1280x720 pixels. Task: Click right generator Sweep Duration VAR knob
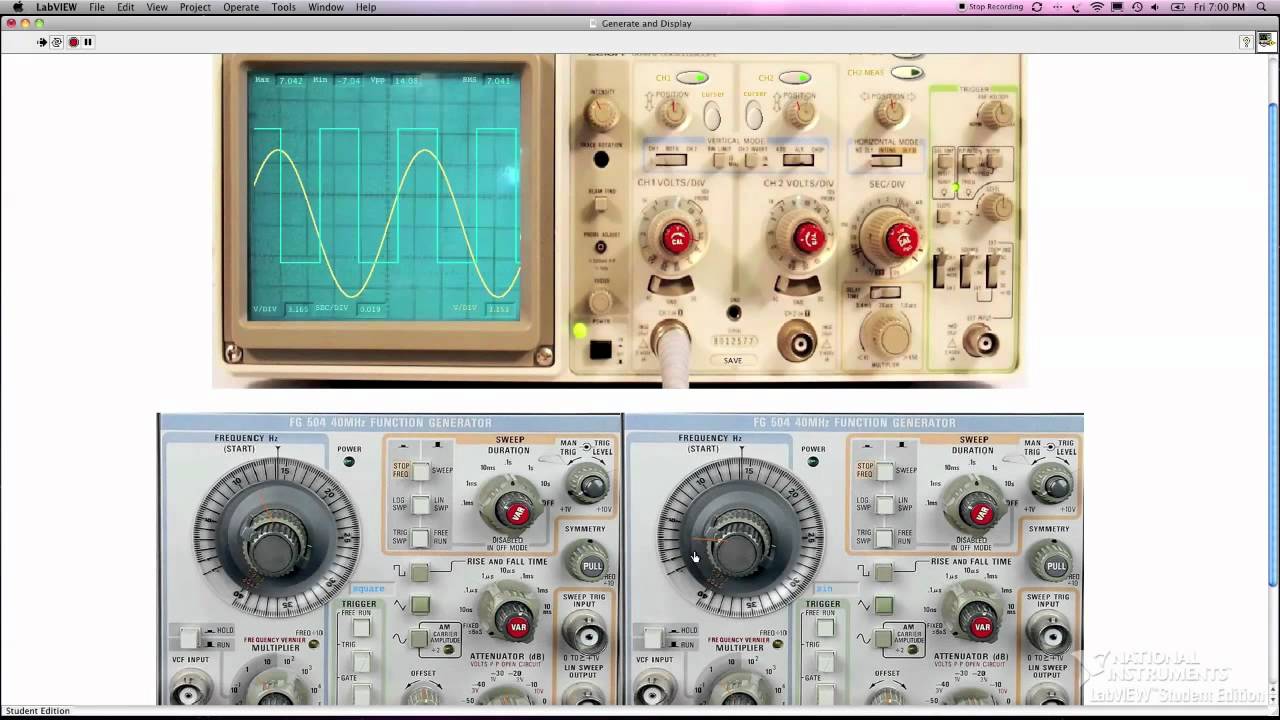point(981,514)
